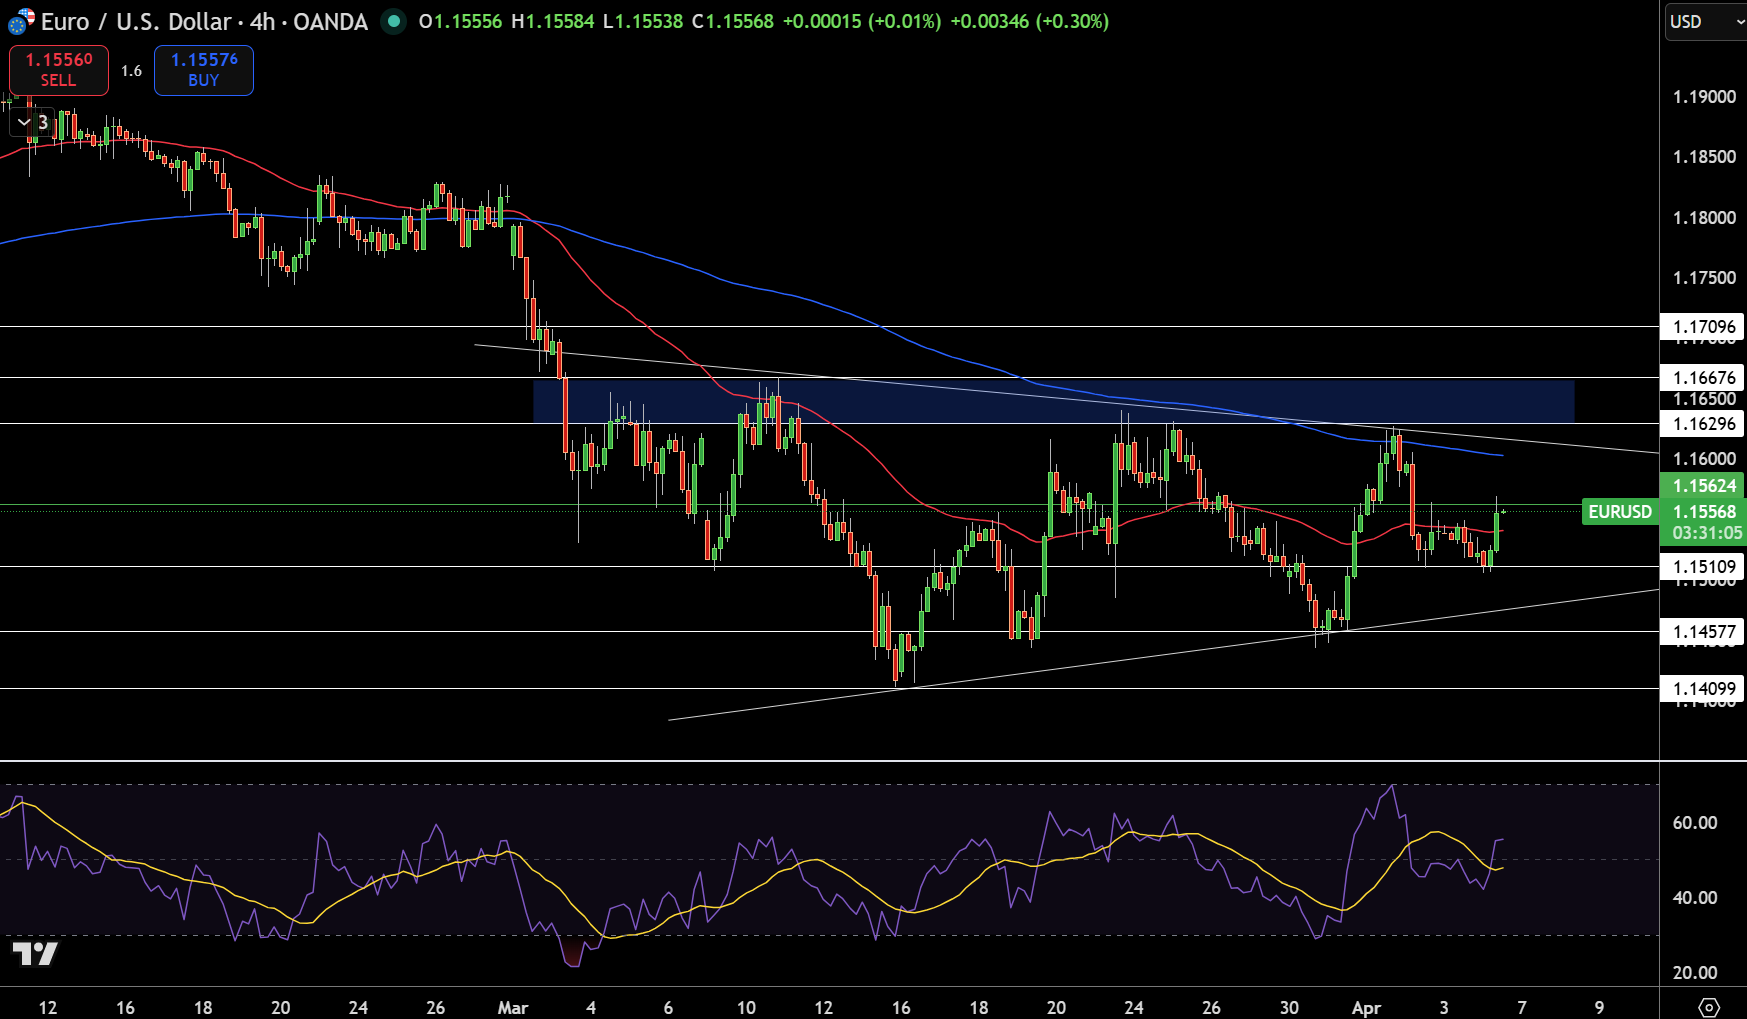This screenshot has width=1747, height=1019.
Task: Open the USD currency dropdown
Action: (1704, 21)
